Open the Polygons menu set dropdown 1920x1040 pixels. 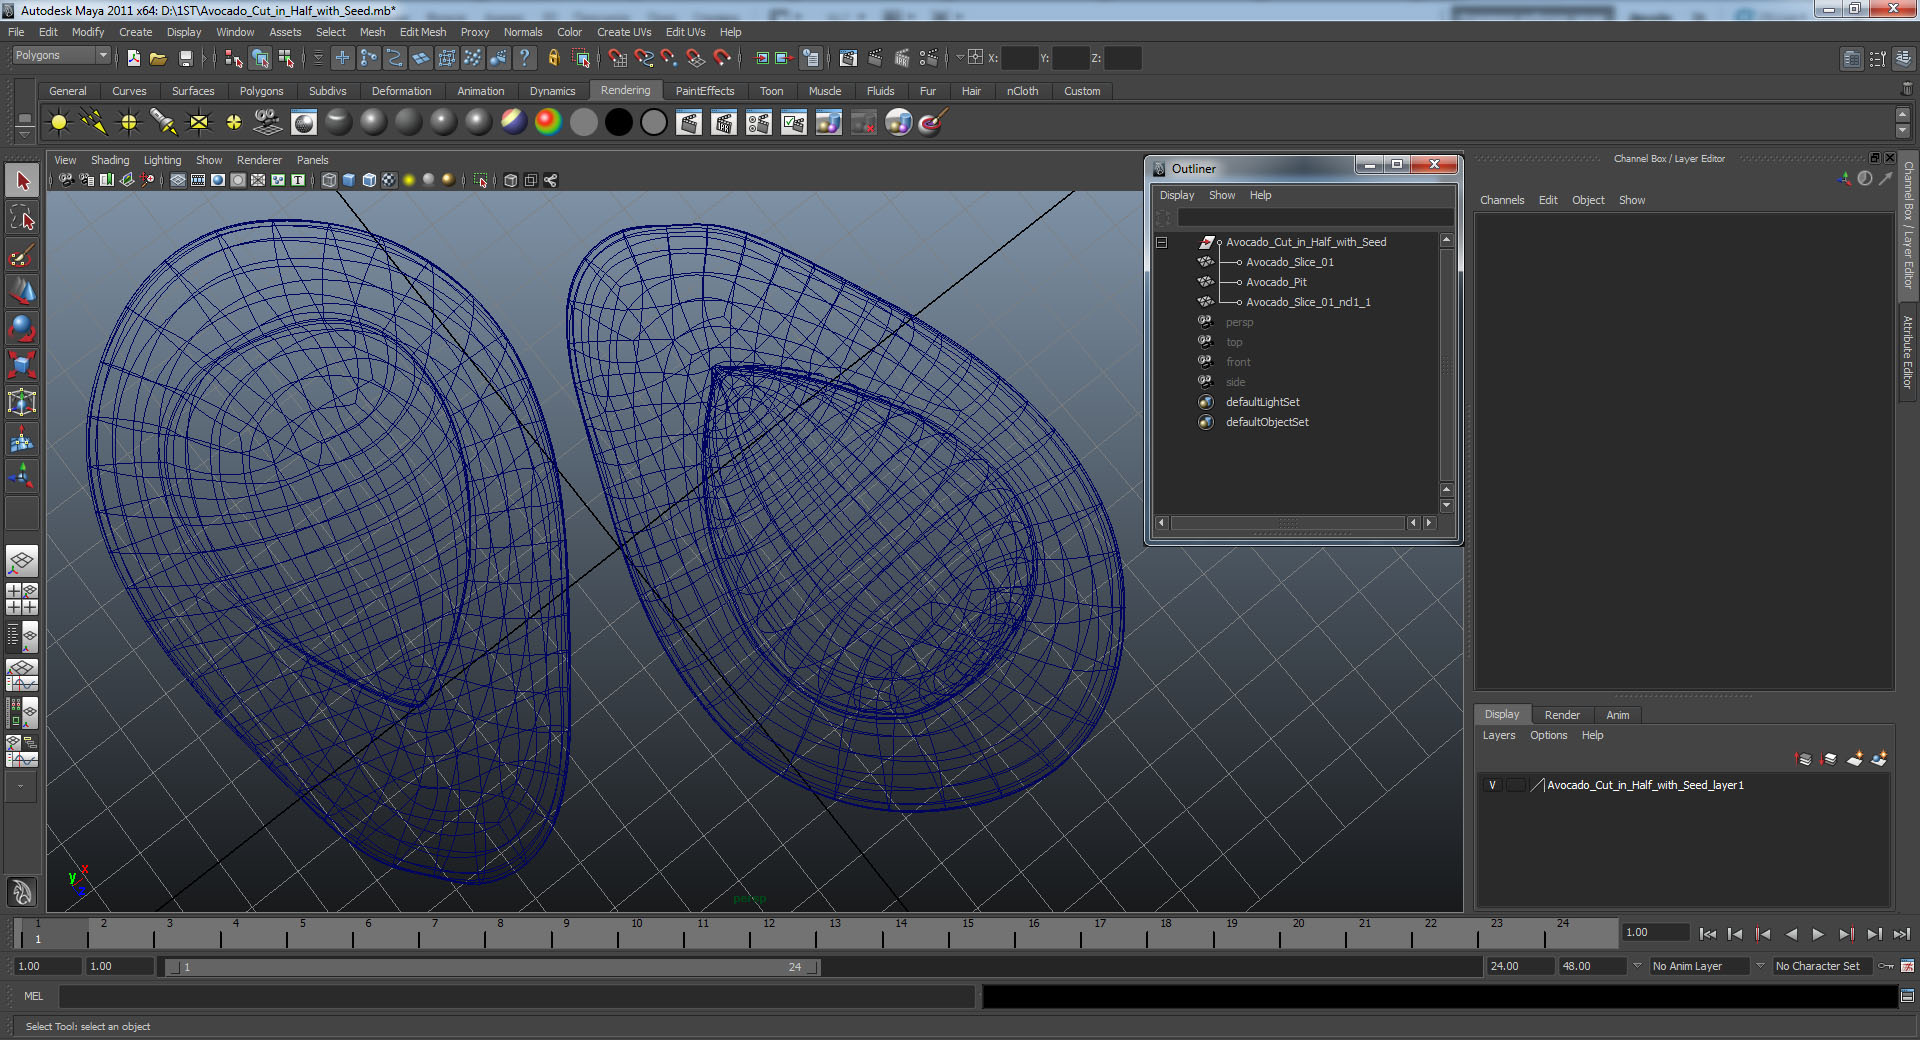(60, 55)
